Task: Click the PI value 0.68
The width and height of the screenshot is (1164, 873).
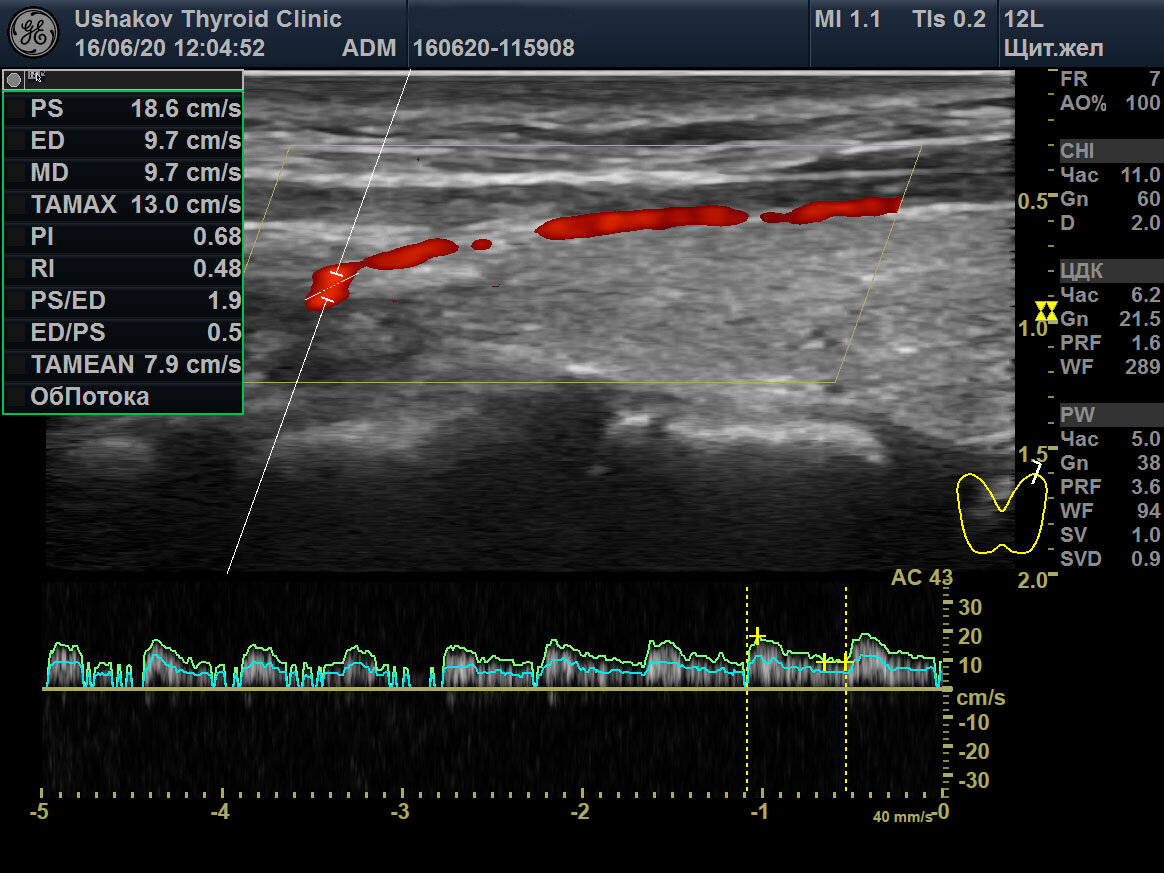Action: point(217,237)
